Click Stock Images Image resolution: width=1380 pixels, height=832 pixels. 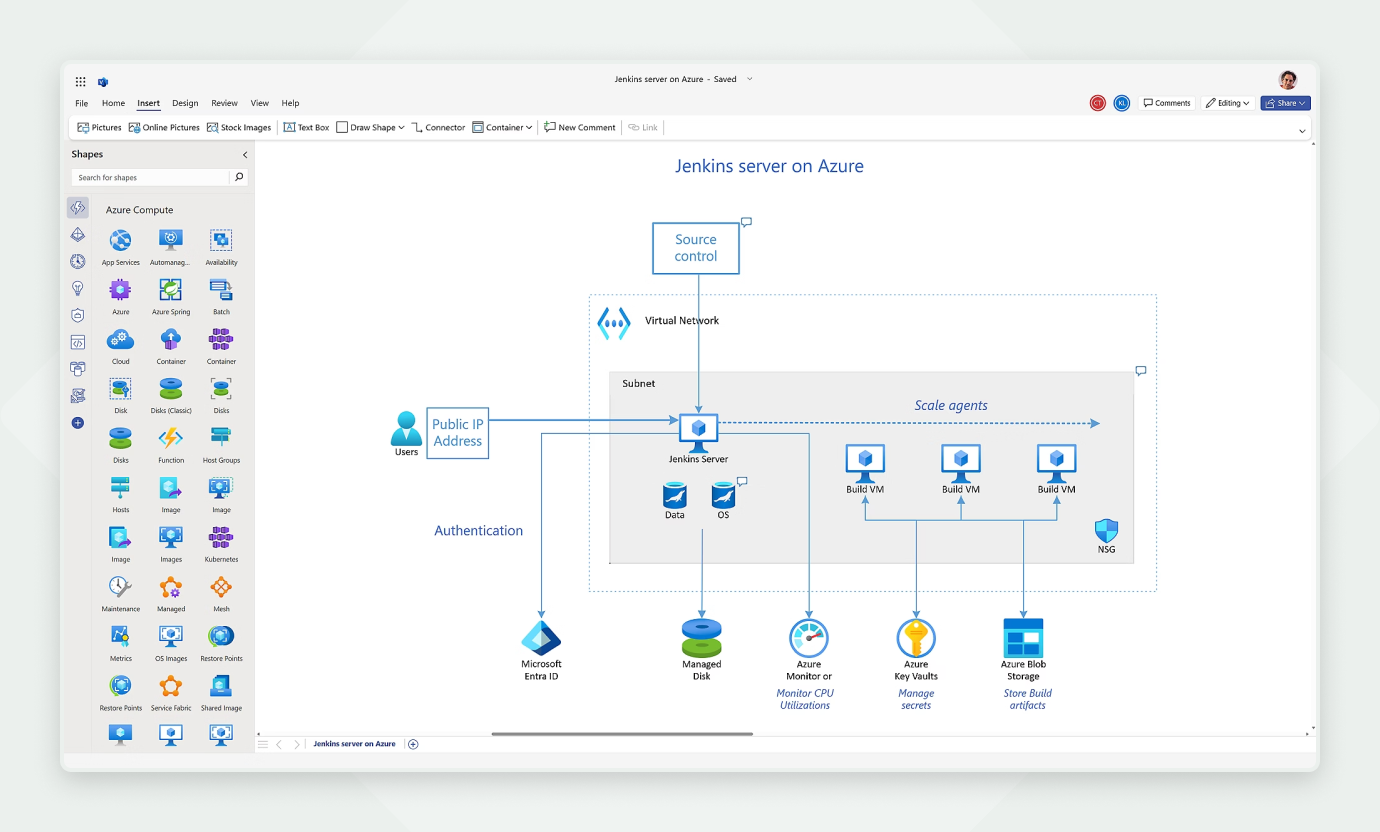point(239,128)
